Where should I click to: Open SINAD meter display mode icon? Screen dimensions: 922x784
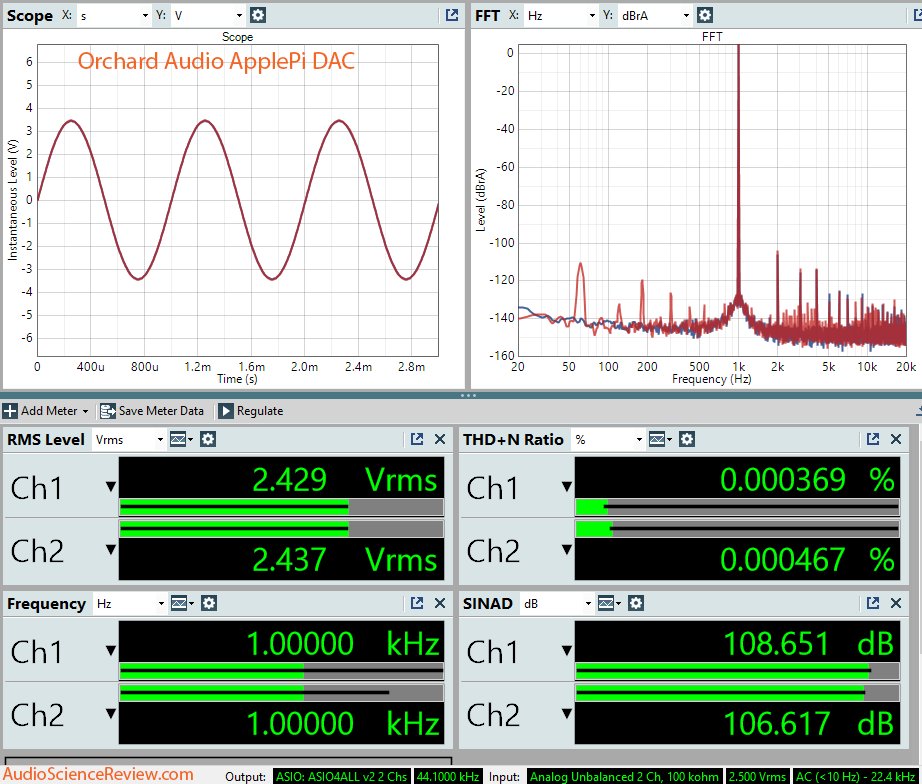pyautogui.click(x=609, y=603)
